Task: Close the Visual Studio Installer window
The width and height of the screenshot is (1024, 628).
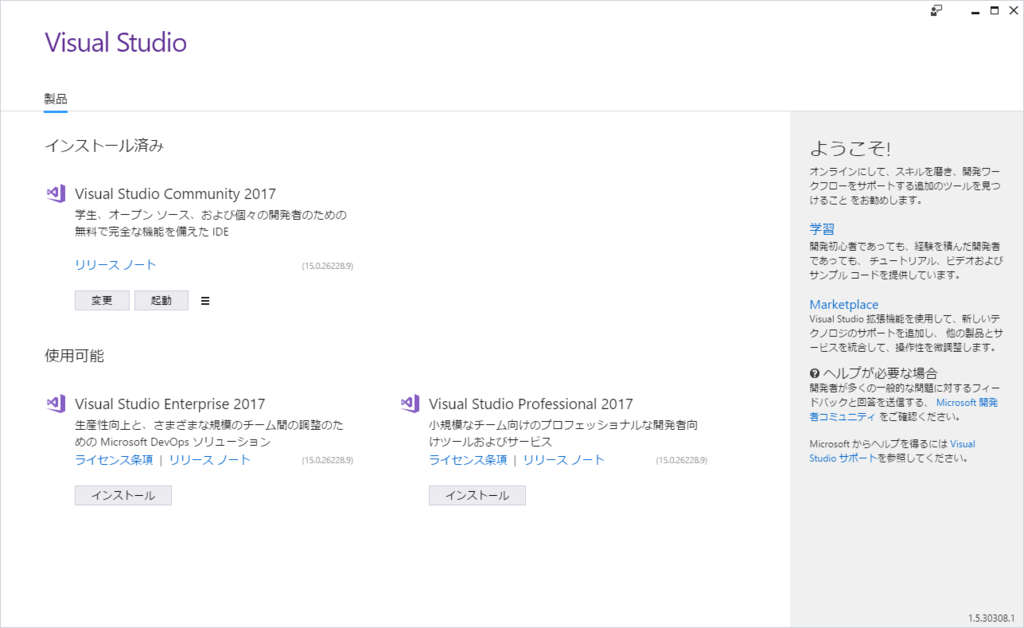Action: pyautogui.click(x=1014, y=10)
